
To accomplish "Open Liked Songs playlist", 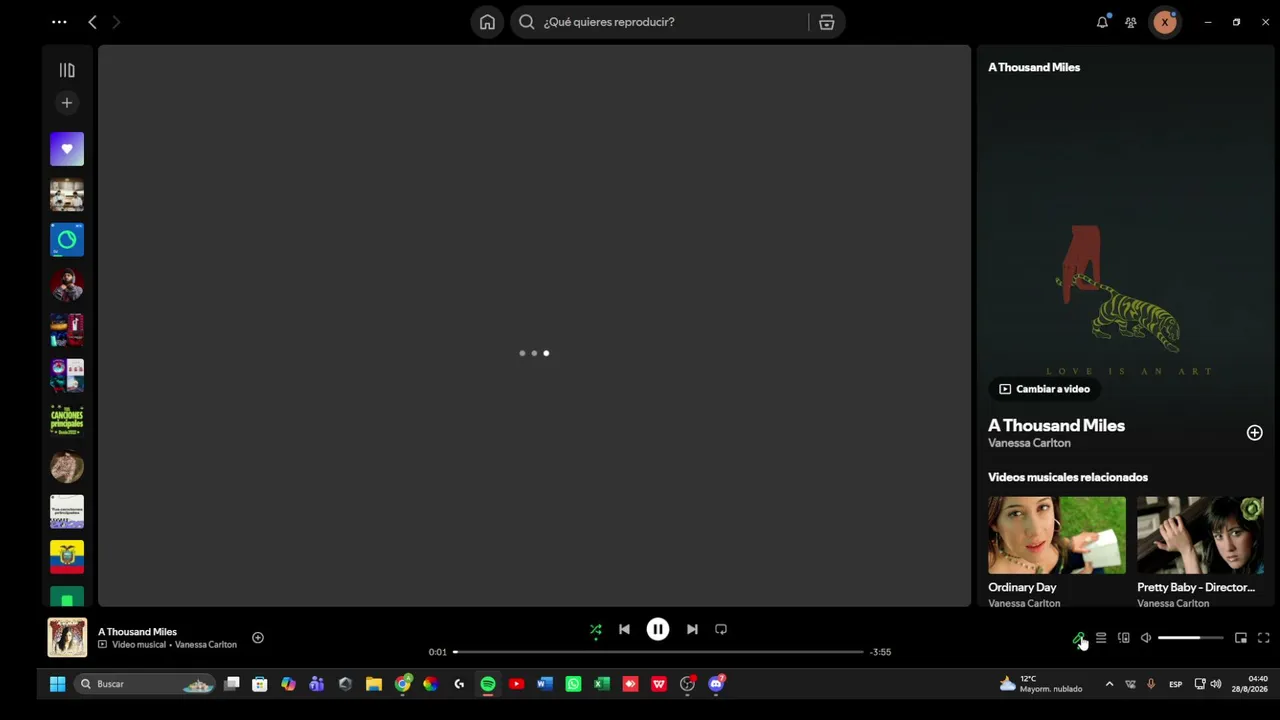I will [x=67, y=149].
